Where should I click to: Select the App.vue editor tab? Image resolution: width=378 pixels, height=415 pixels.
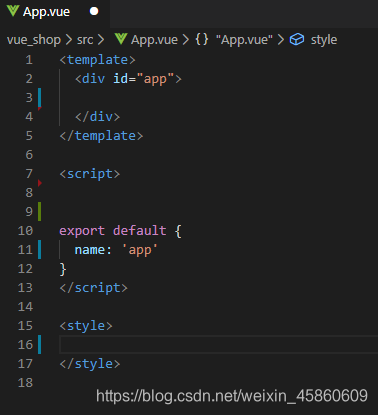tap(55, 13)
